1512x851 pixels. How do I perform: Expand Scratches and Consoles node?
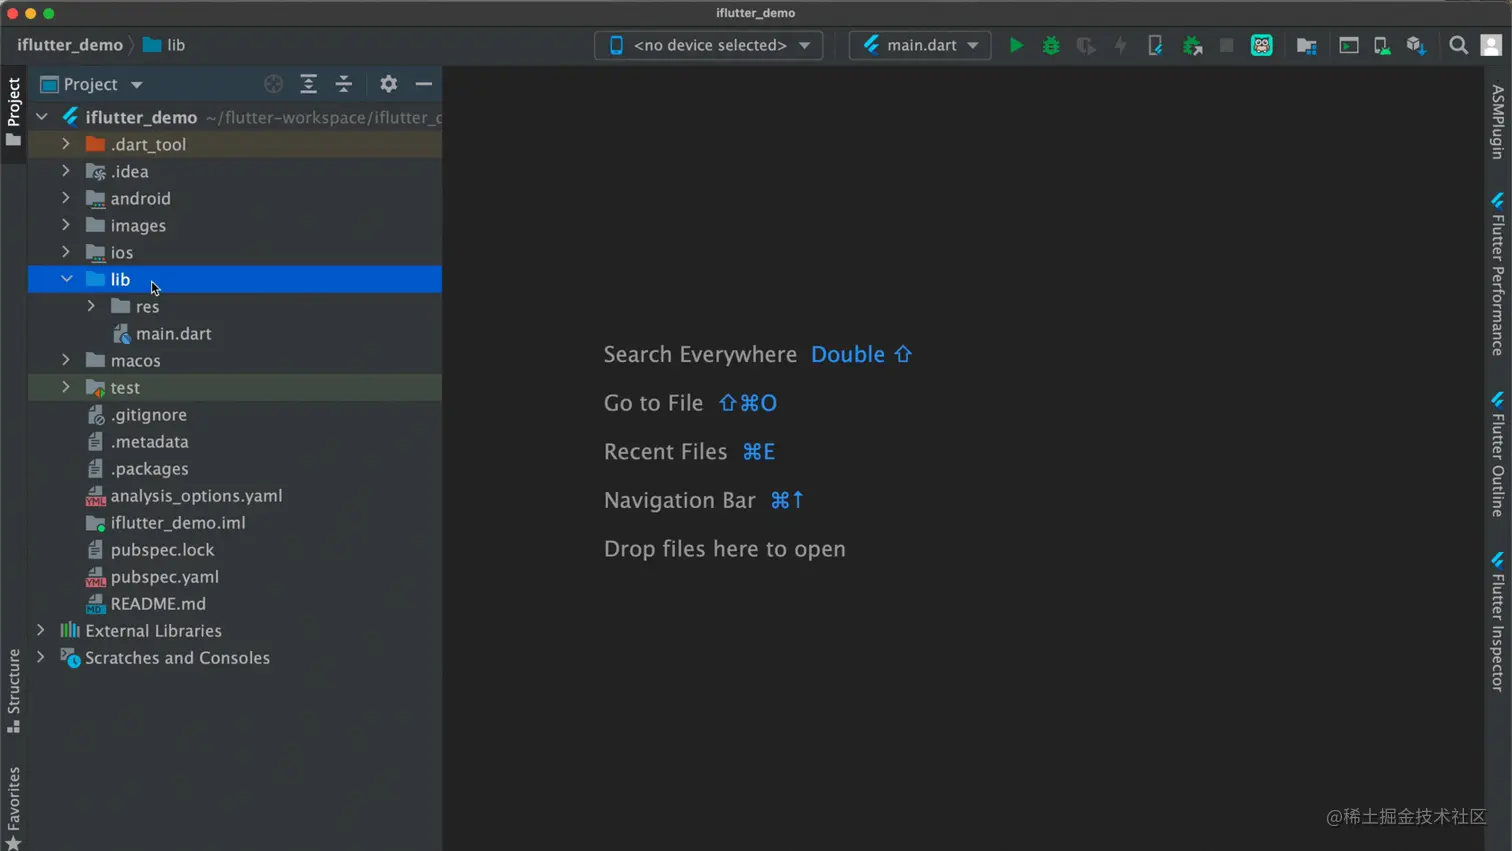click(x=41, y=657)
